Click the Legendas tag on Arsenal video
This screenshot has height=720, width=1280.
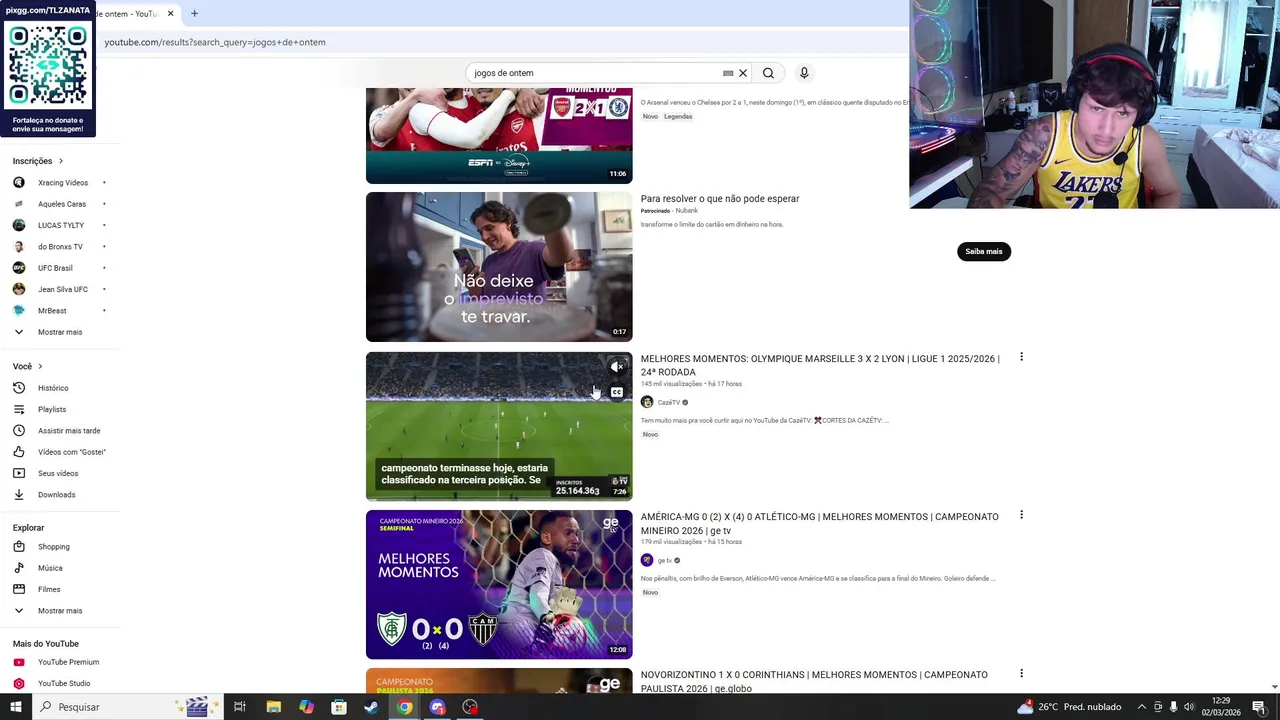(678, 116)
